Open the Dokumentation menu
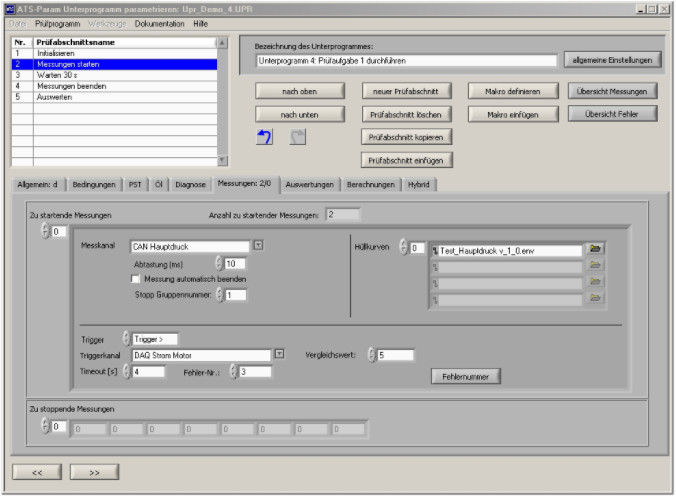 pyautogui.click(x=160, y=24)
